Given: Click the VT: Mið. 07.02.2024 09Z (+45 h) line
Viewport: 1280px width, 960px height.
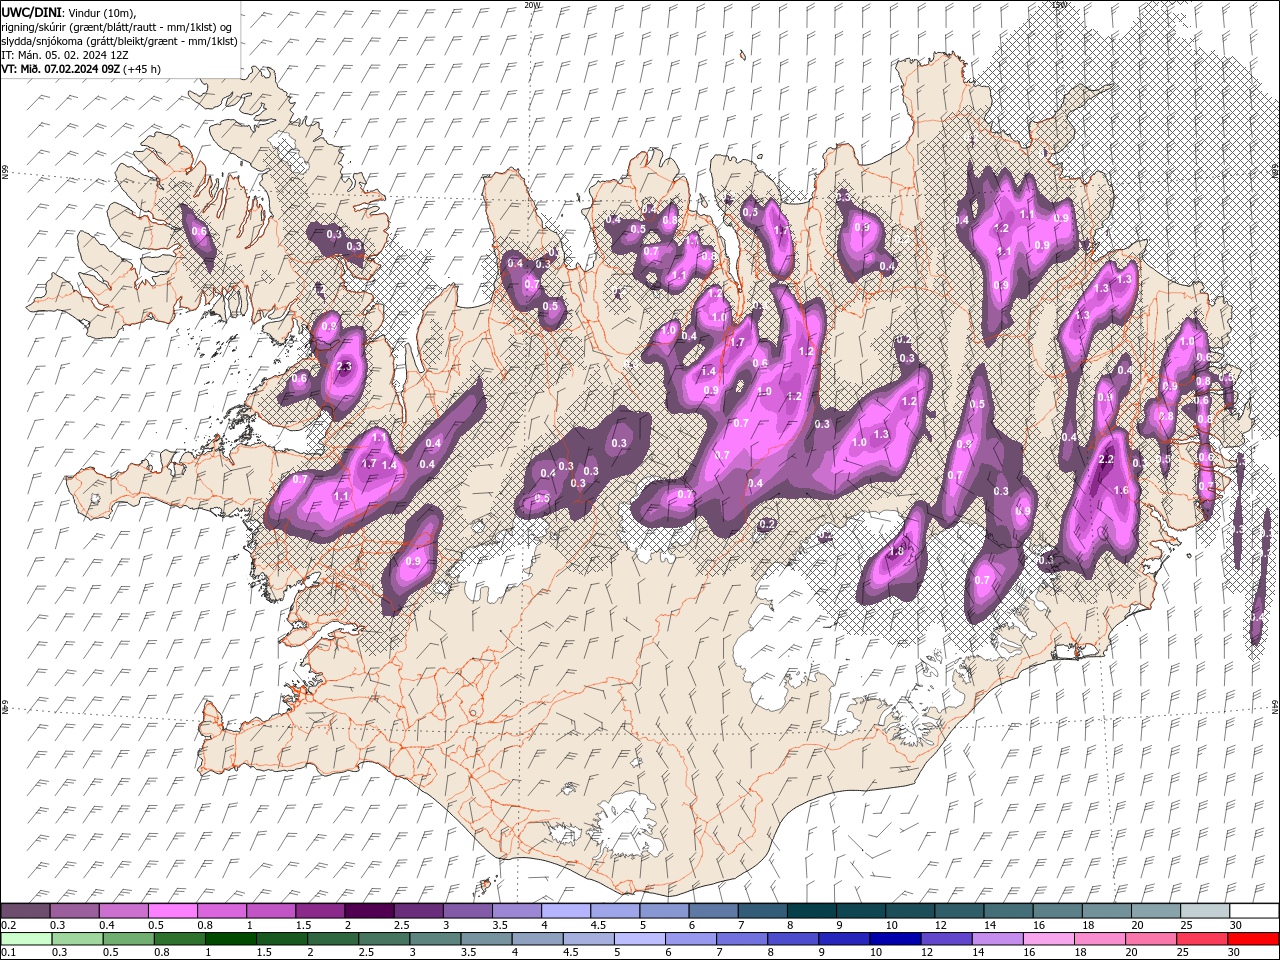Looking at the screenshot, I should (x=80, y=69).
